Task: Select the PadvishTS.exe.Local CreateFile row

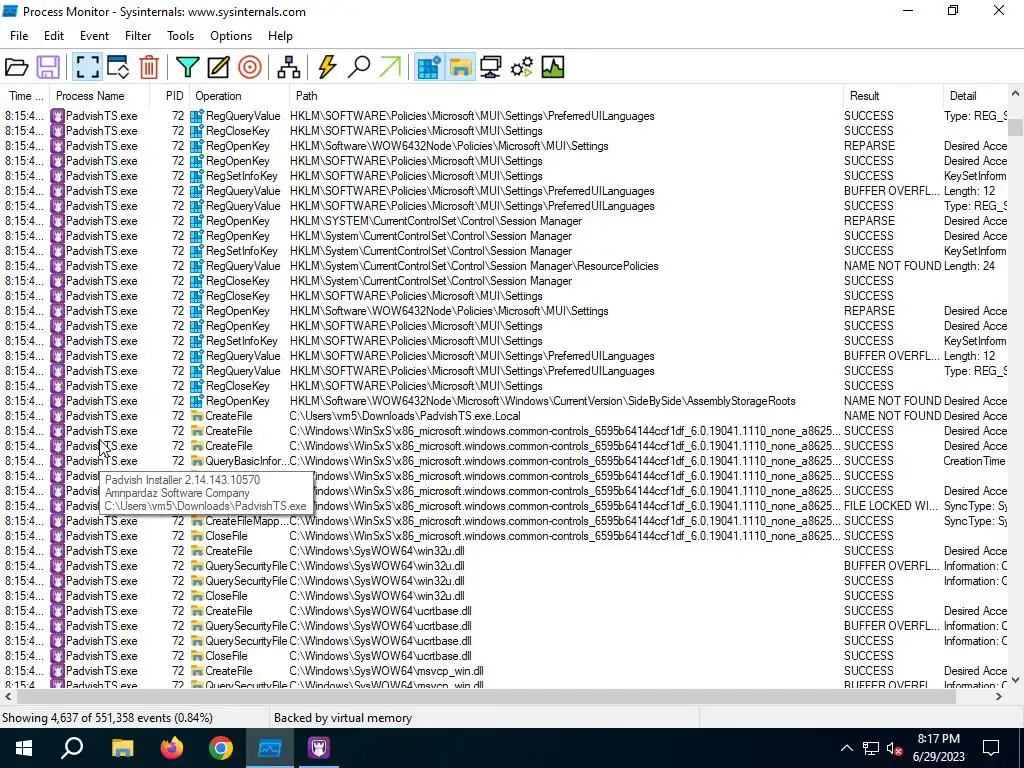Action: (x=504, y=416)
